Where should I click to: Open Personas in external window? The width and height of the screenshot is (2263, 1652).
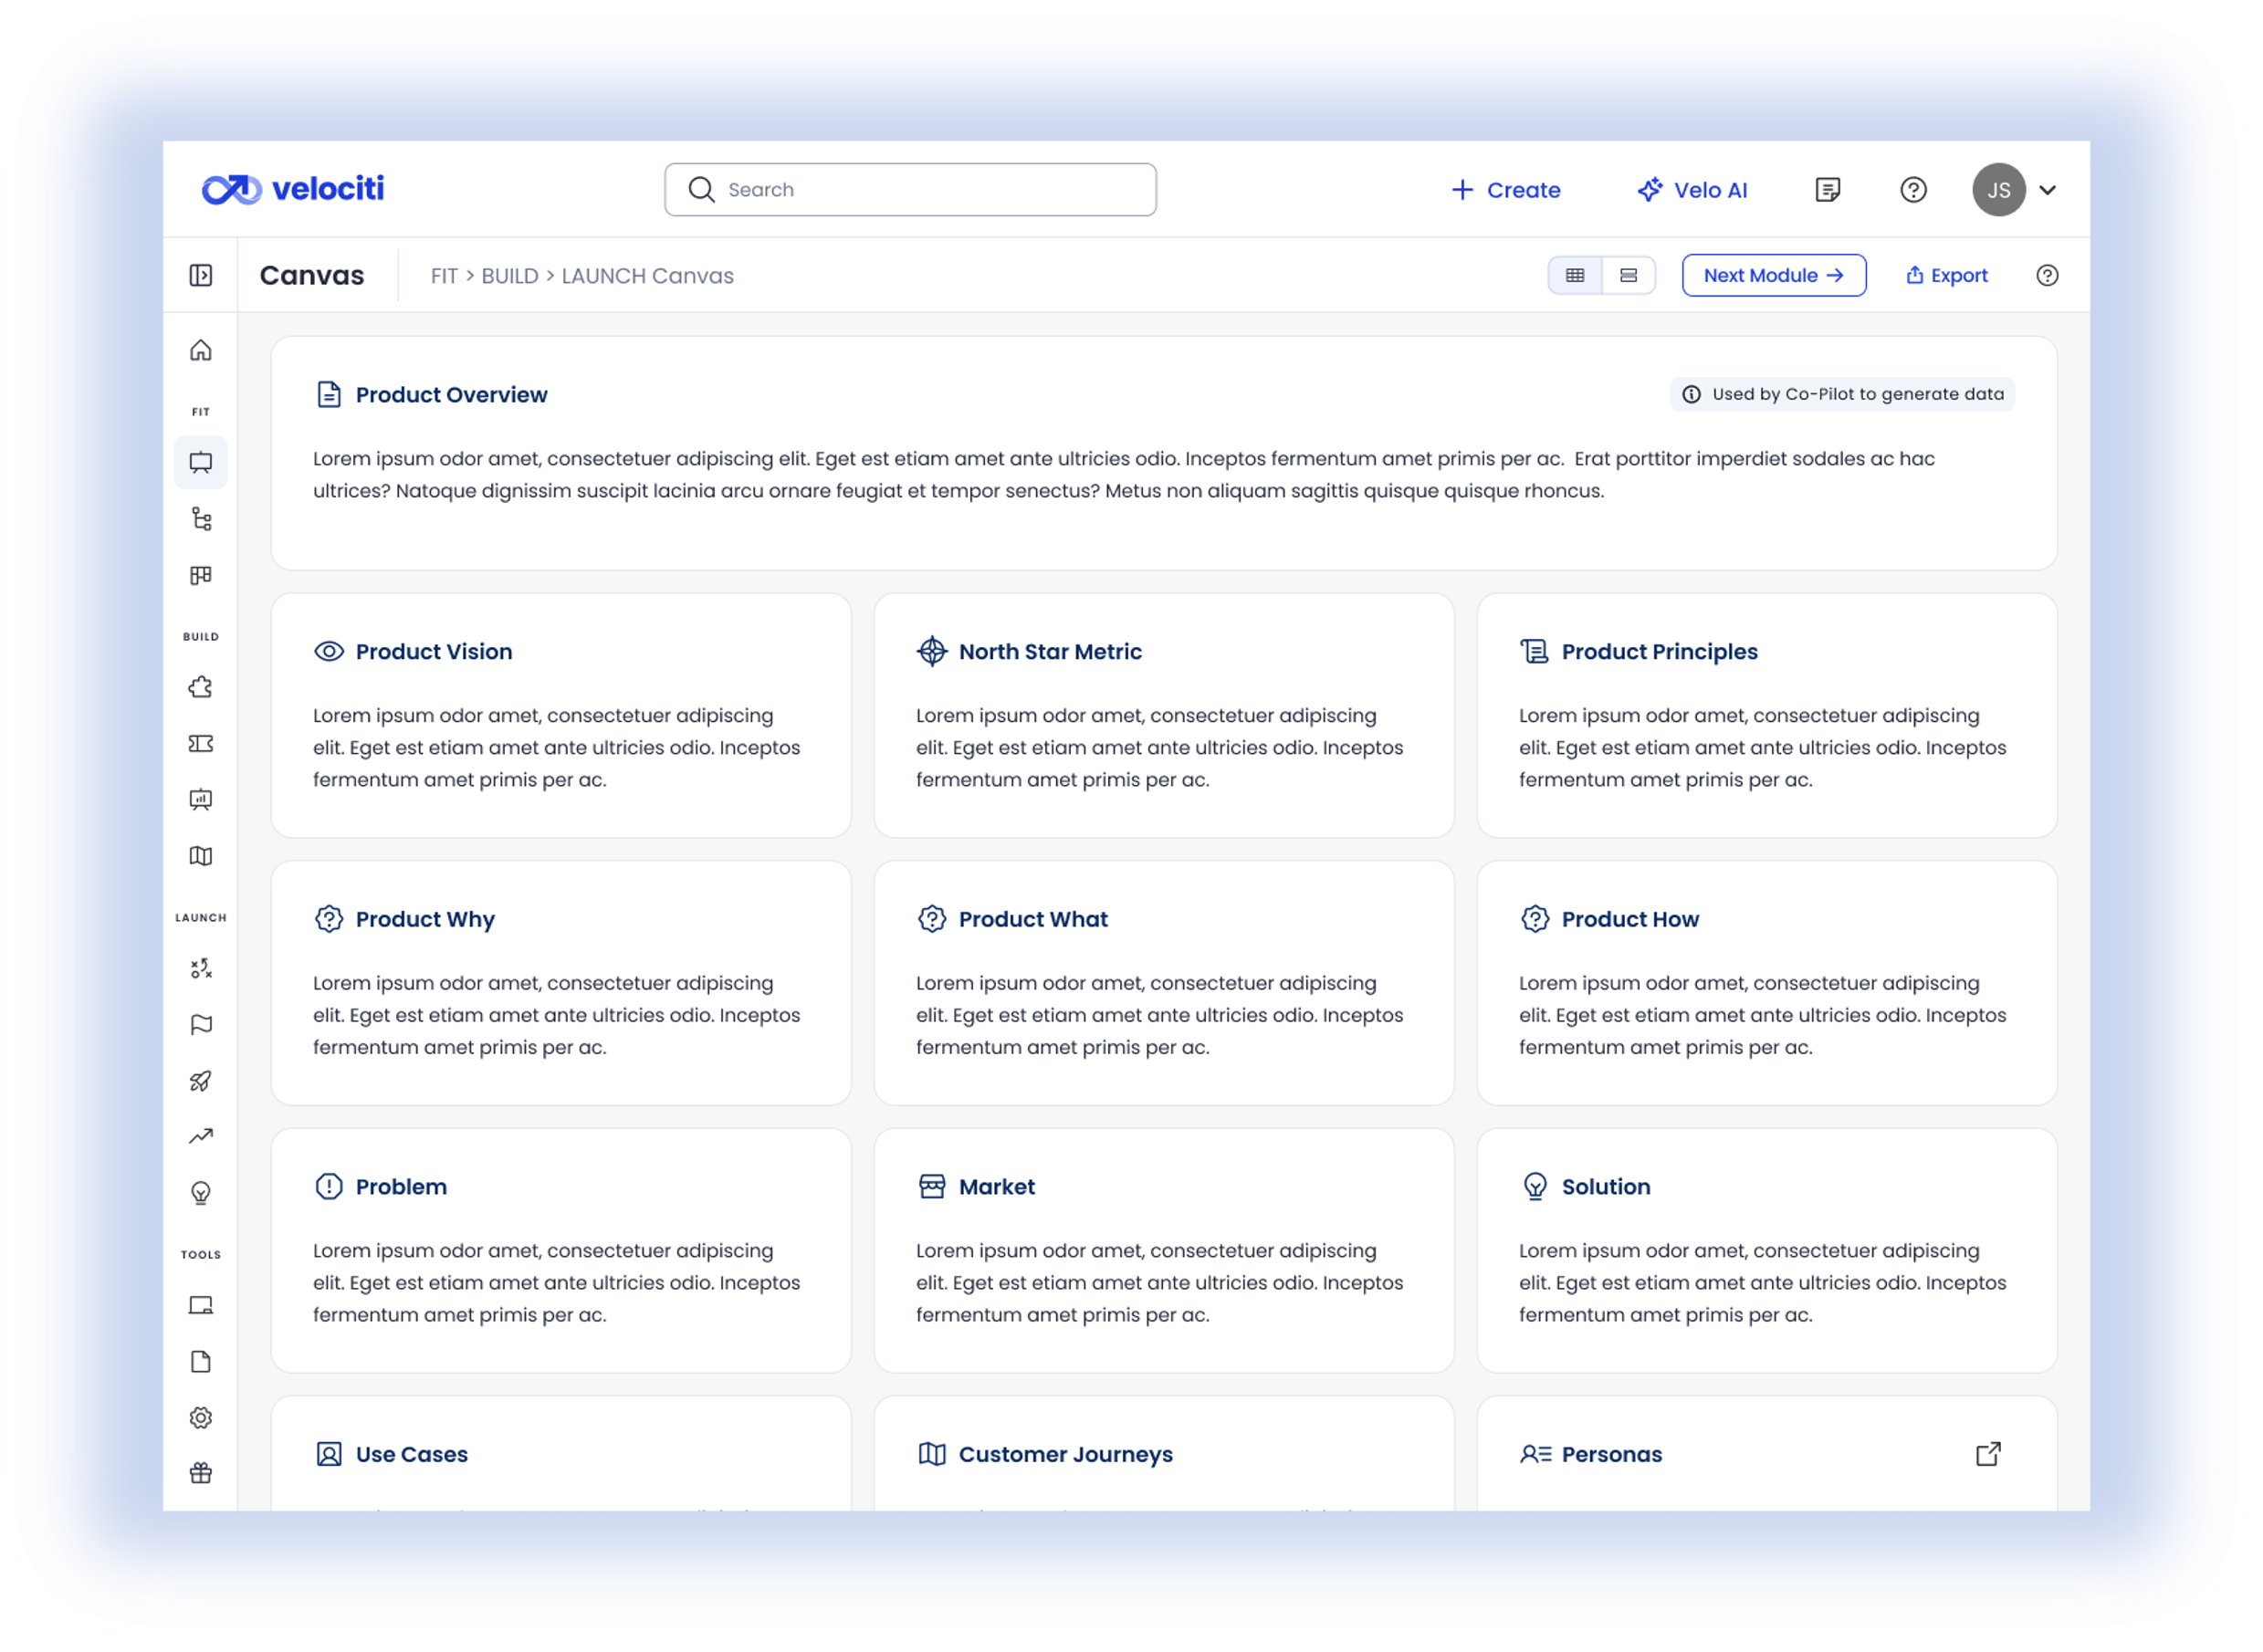1988,1454
